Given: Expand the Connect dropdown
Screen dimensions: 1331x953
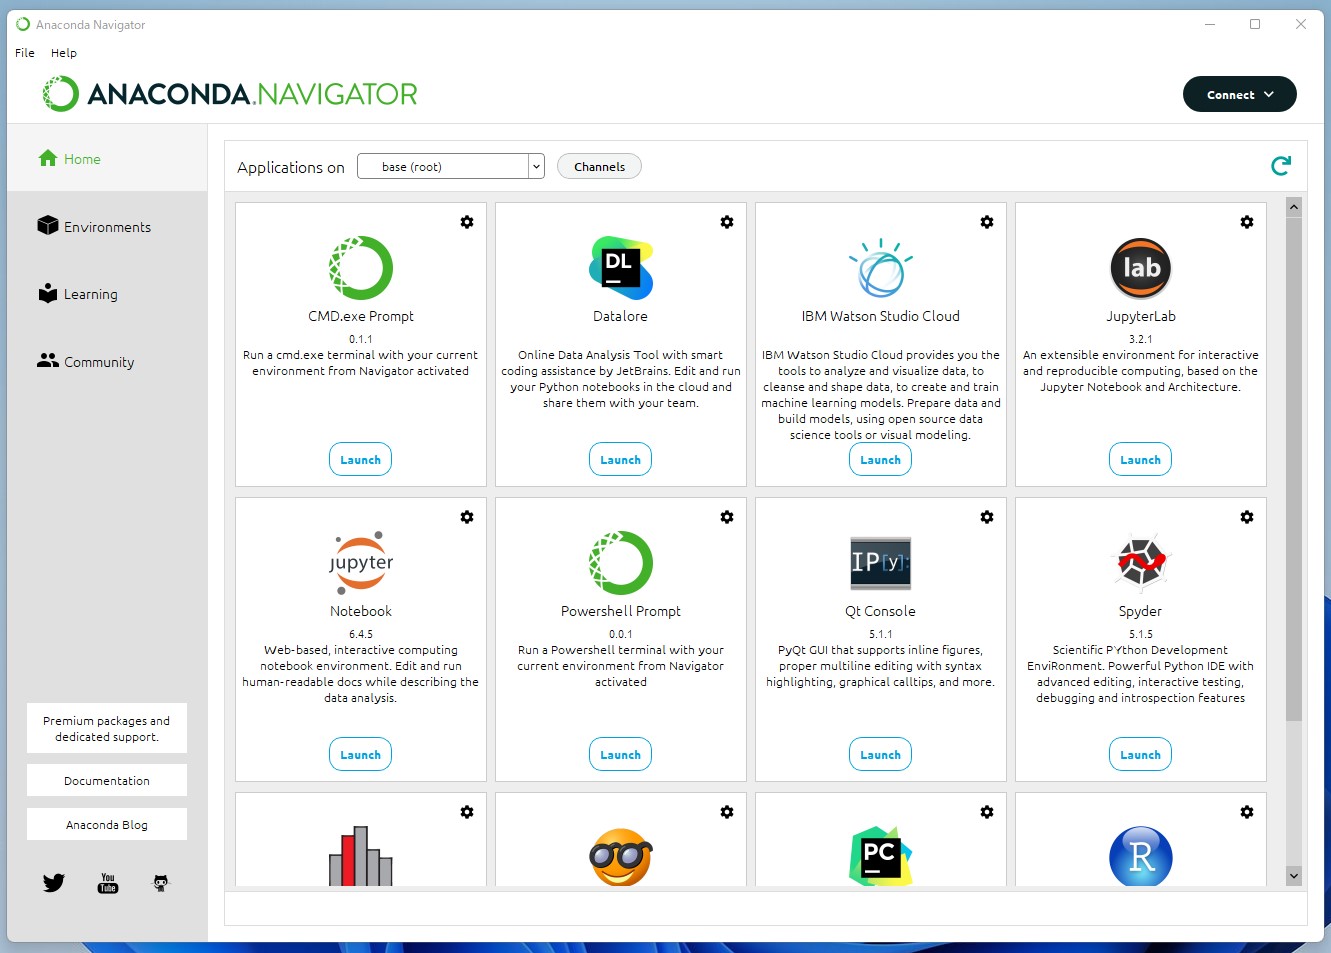Looking at the screenshot, I should pos(1240,95).
